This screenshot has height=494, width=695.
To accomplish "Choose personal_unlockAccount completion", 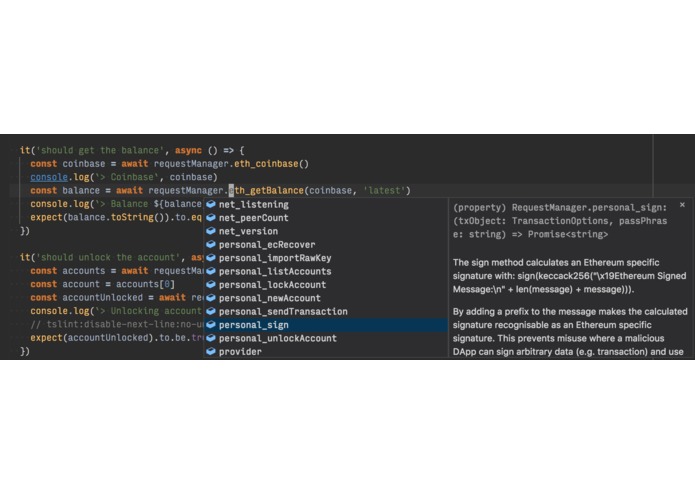I will click(326, 338).
